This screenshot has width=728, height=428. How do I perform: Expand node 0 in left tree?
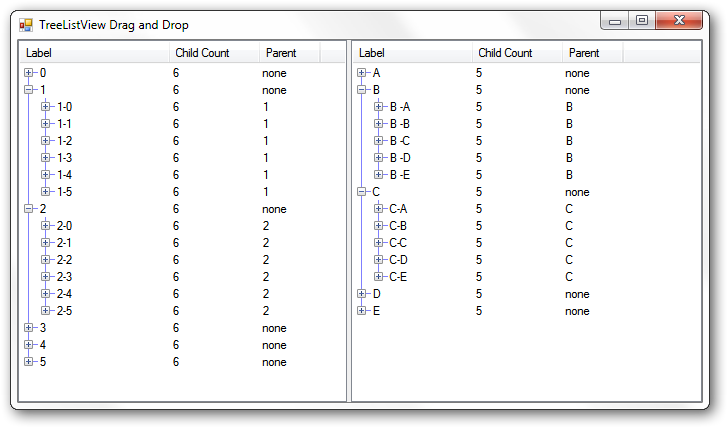coord(29,72)
